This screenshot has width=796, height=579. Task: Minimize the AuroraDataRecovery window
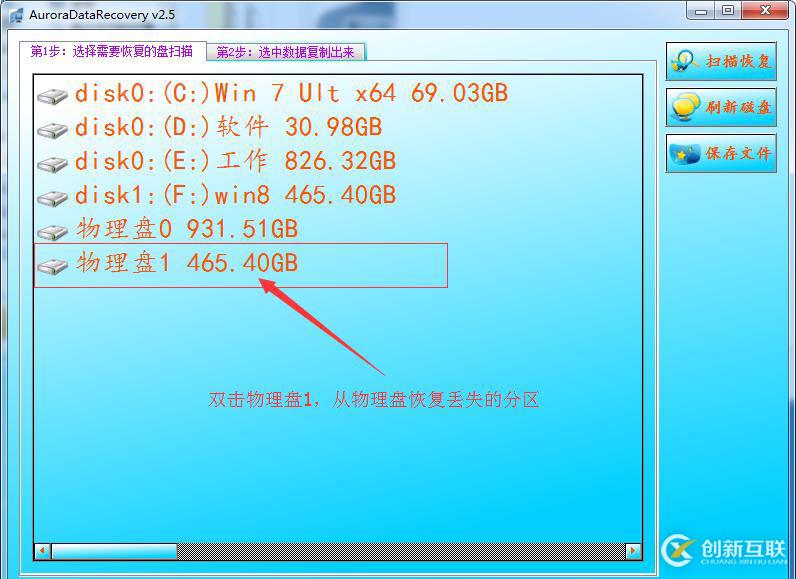pos(702,11)
